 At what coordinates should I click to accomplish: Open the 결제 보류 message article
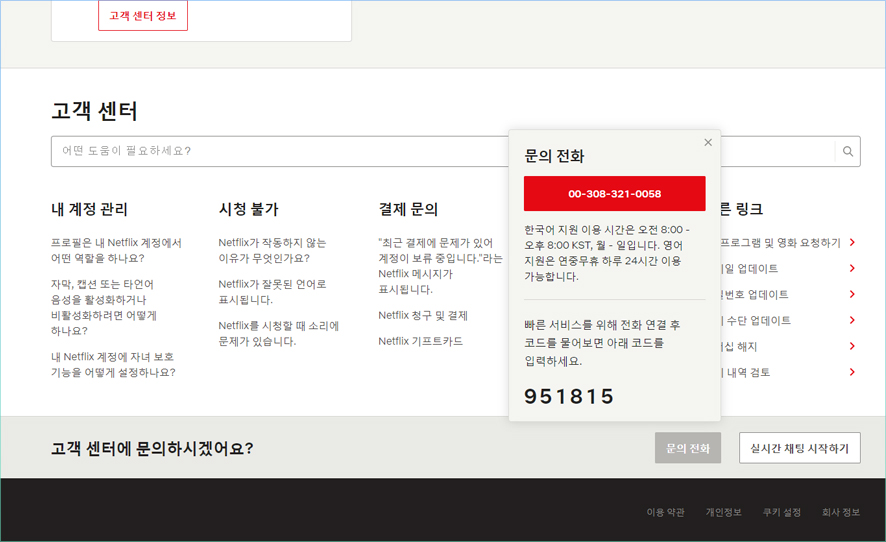coord(440,266)
